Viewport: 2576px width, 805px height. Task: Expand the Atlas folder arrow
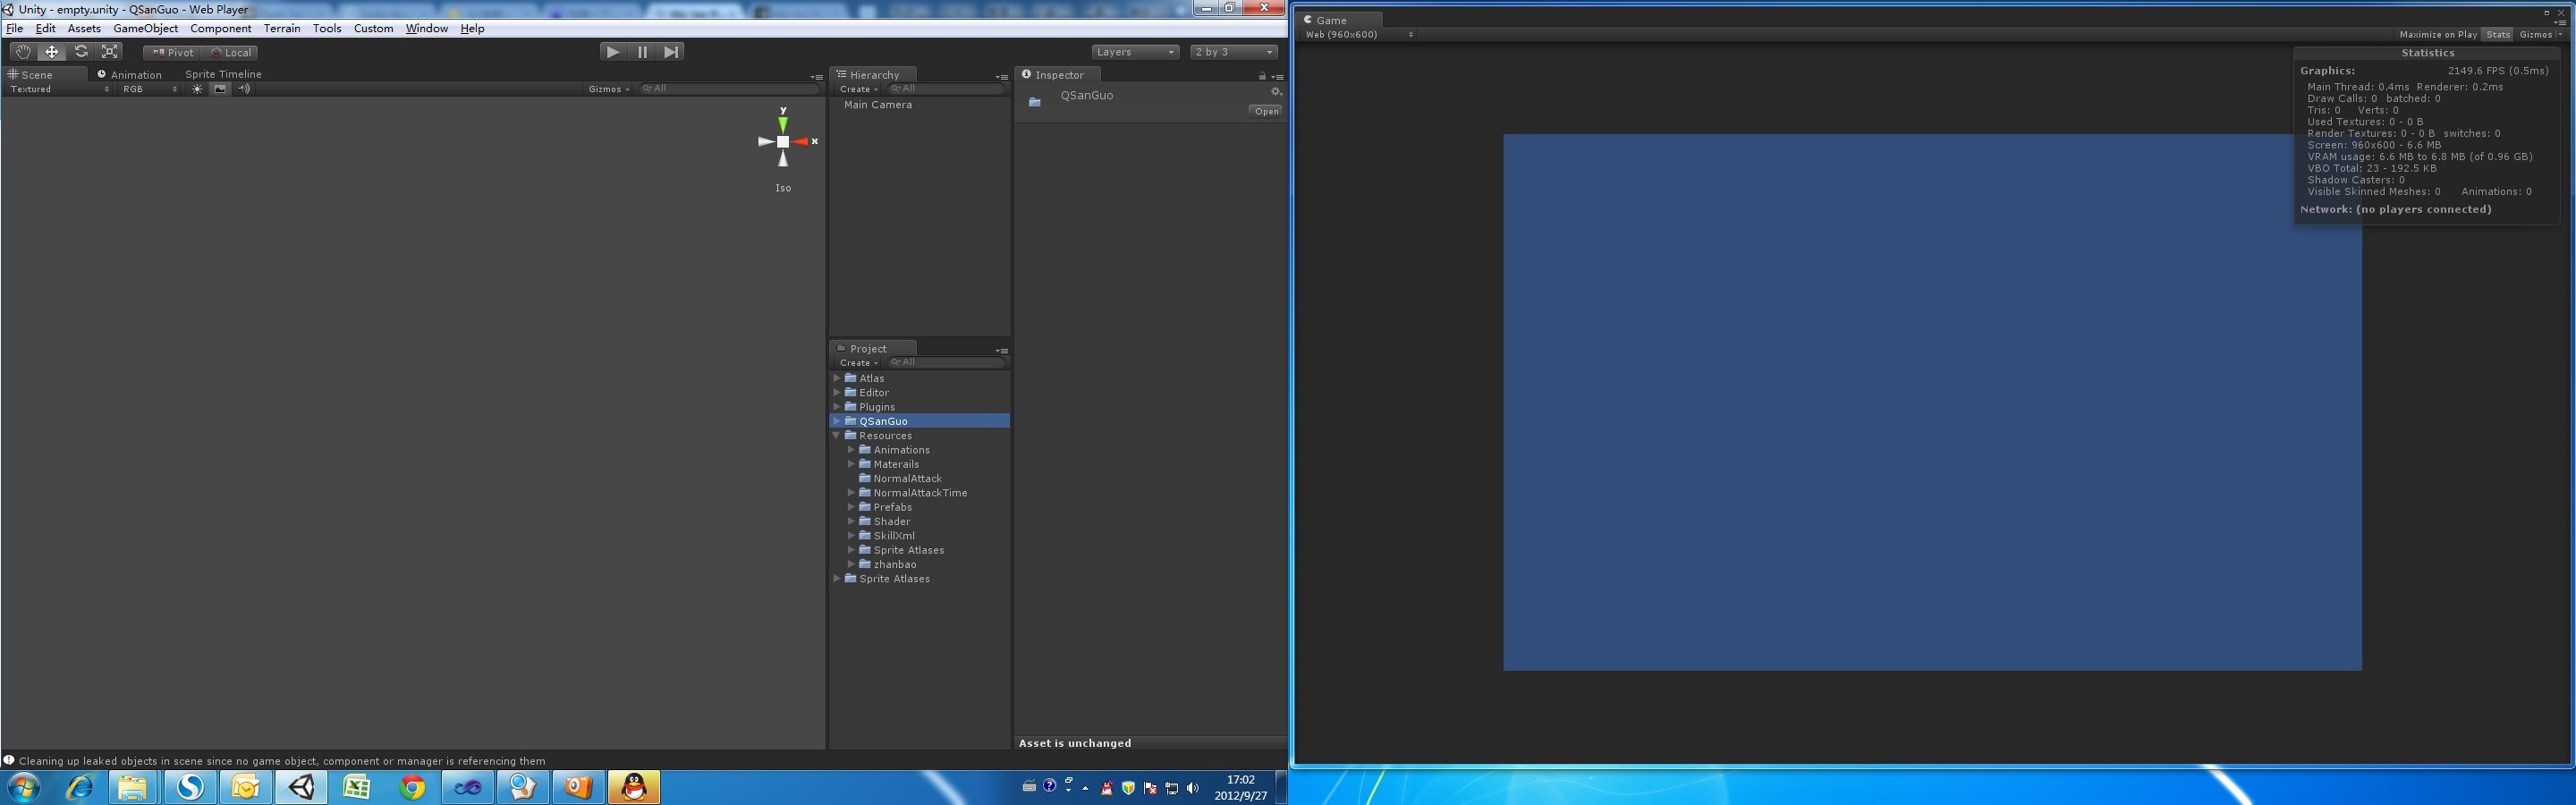pyautogui.click(x=837, y=378)
